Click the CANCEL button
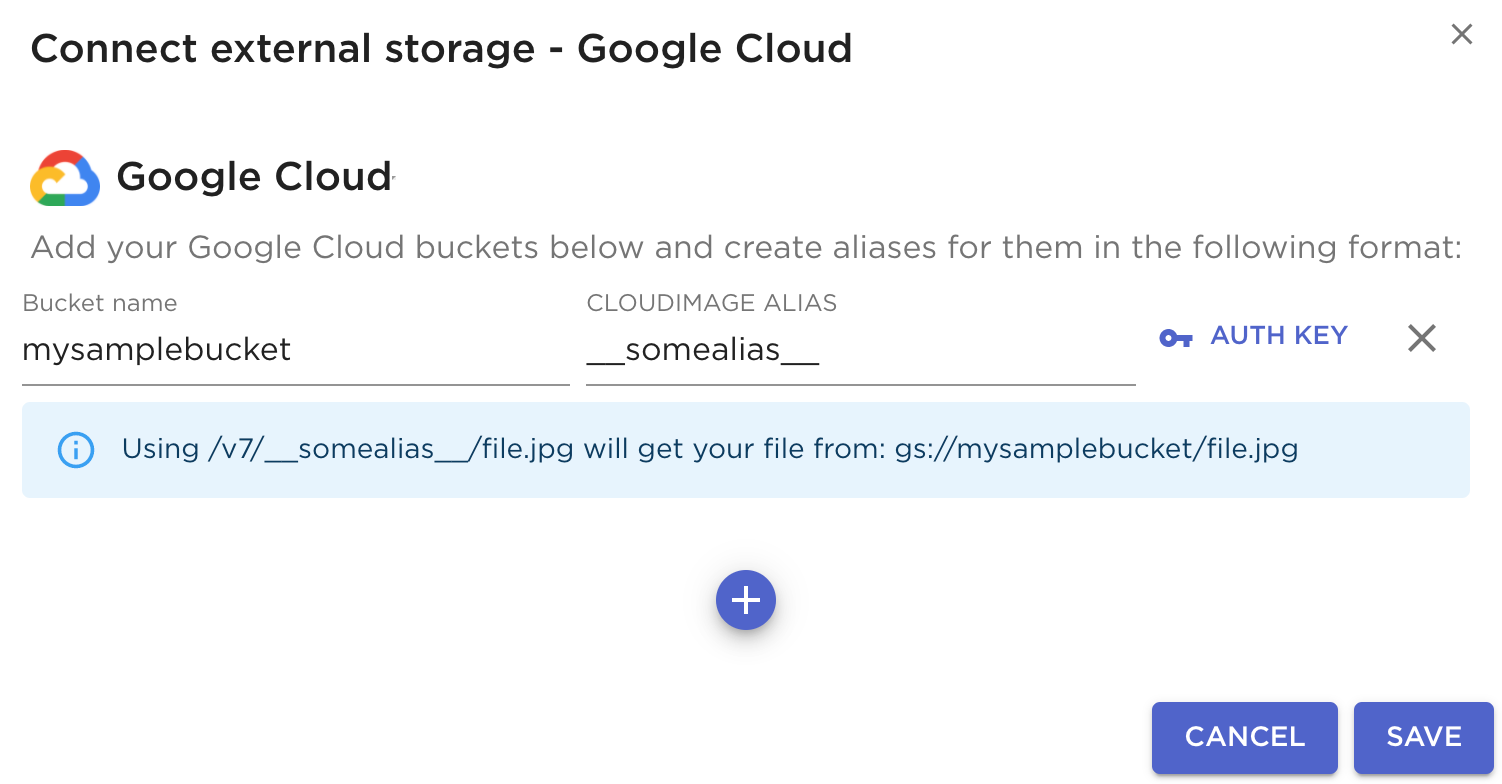Image resolution: width=1502 pixels, height=784 pixels. [x=1244, y=737]
